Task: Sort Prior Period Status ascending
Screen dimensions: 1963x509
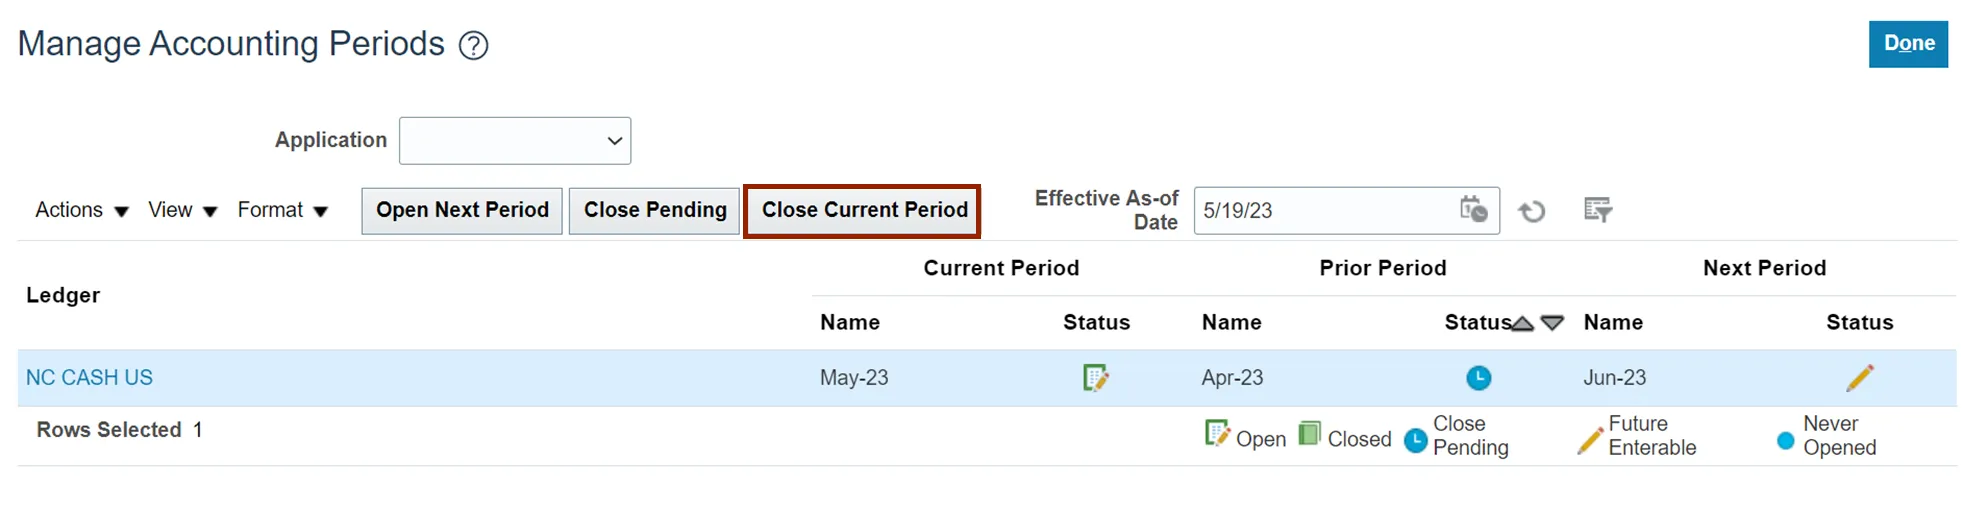Action: tap(1522, 323)
